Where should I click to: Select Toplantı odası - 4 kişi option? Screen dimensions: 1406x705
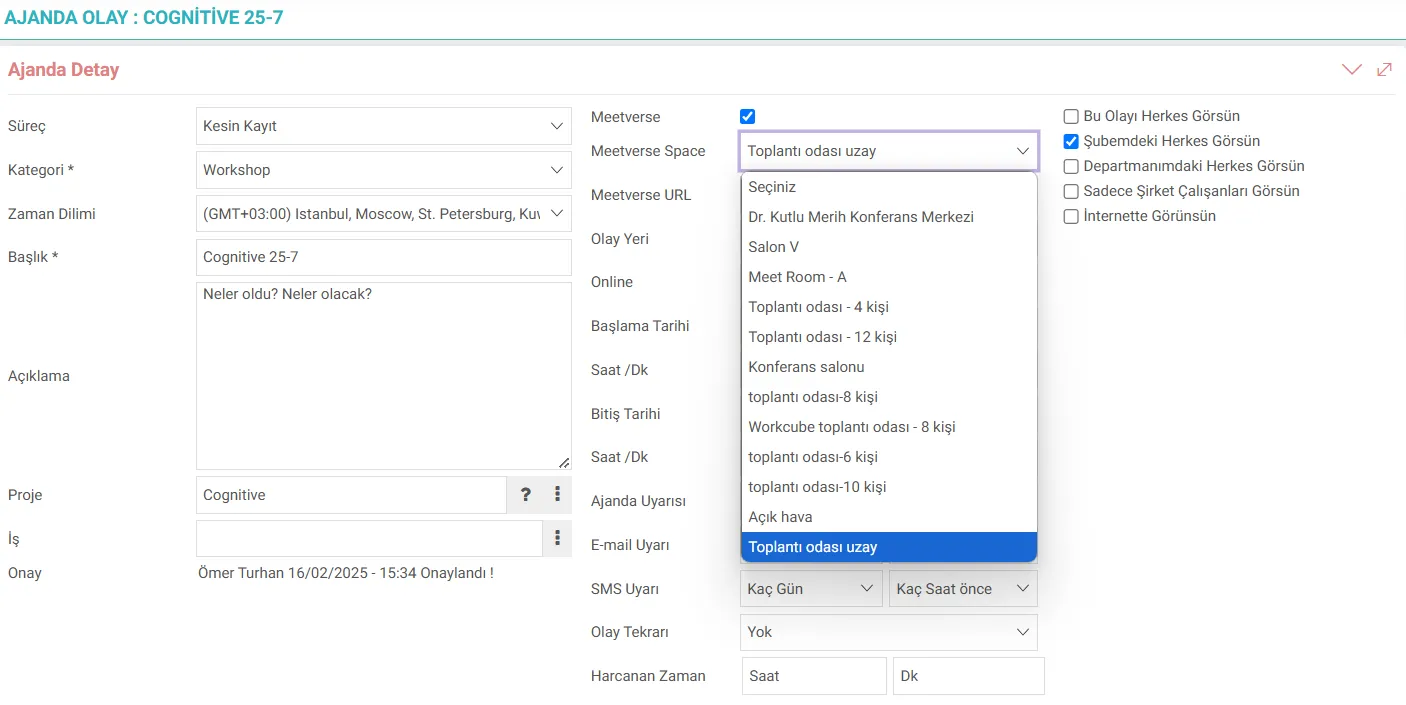[889, 307]
